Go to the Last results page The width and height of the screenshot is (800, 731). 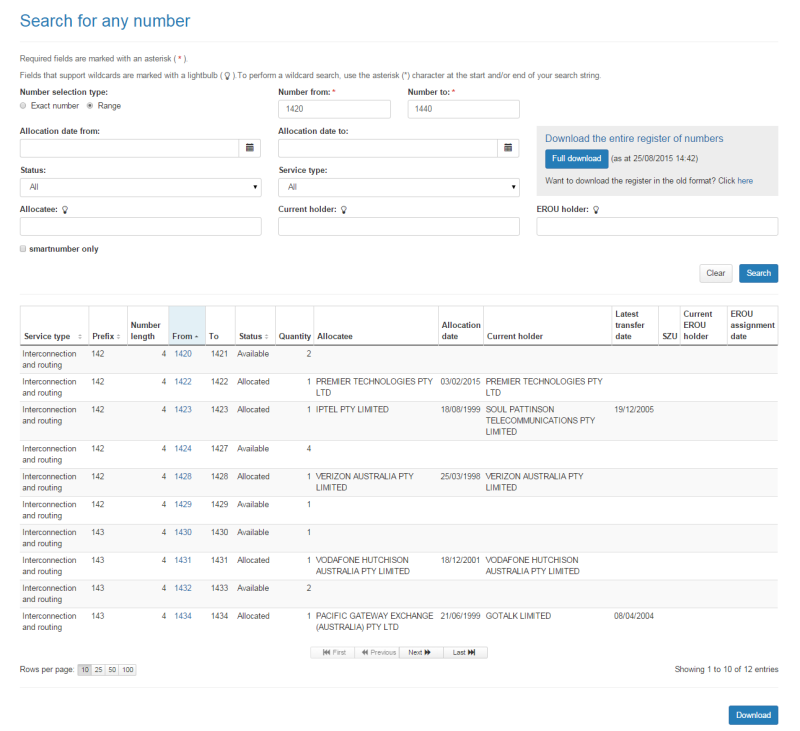464,652
